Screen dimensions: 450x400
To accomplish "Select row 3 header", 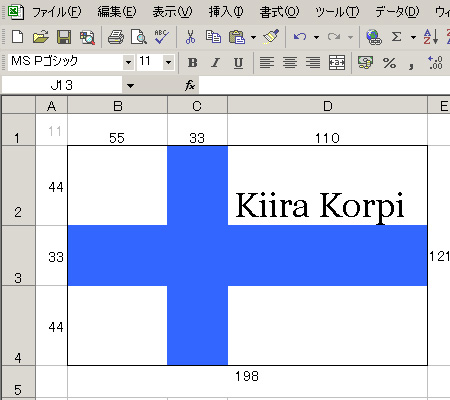I will [18, 256].
